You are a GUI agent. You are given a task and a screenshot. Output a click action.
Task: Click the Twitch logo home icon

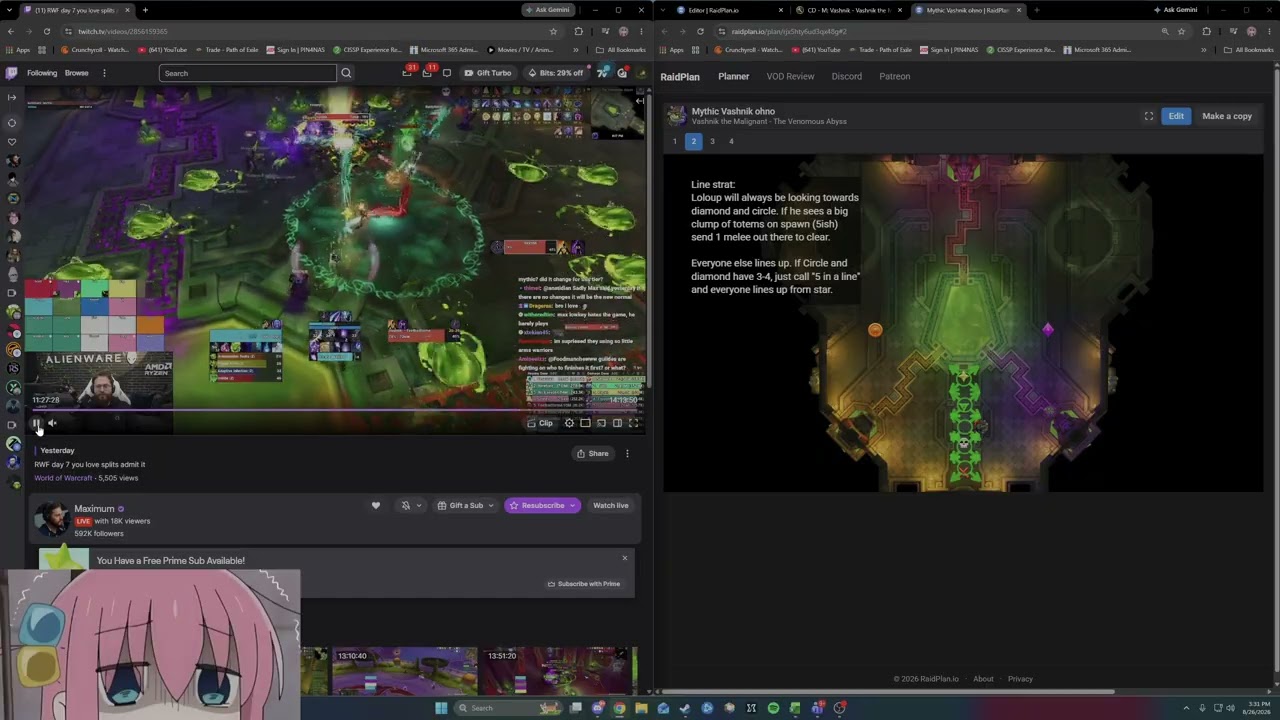pos(12,73)
